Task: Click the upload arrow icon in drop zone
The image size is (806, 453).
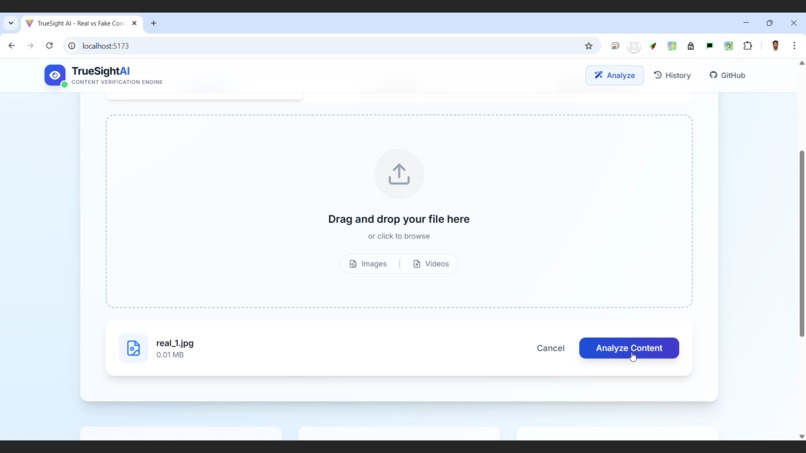Action: 399,174
